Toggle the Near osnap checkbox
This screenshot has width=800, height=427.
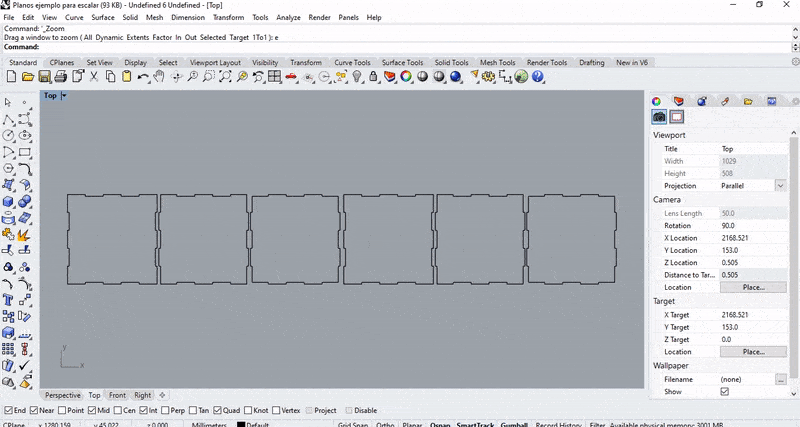[34, 410]
